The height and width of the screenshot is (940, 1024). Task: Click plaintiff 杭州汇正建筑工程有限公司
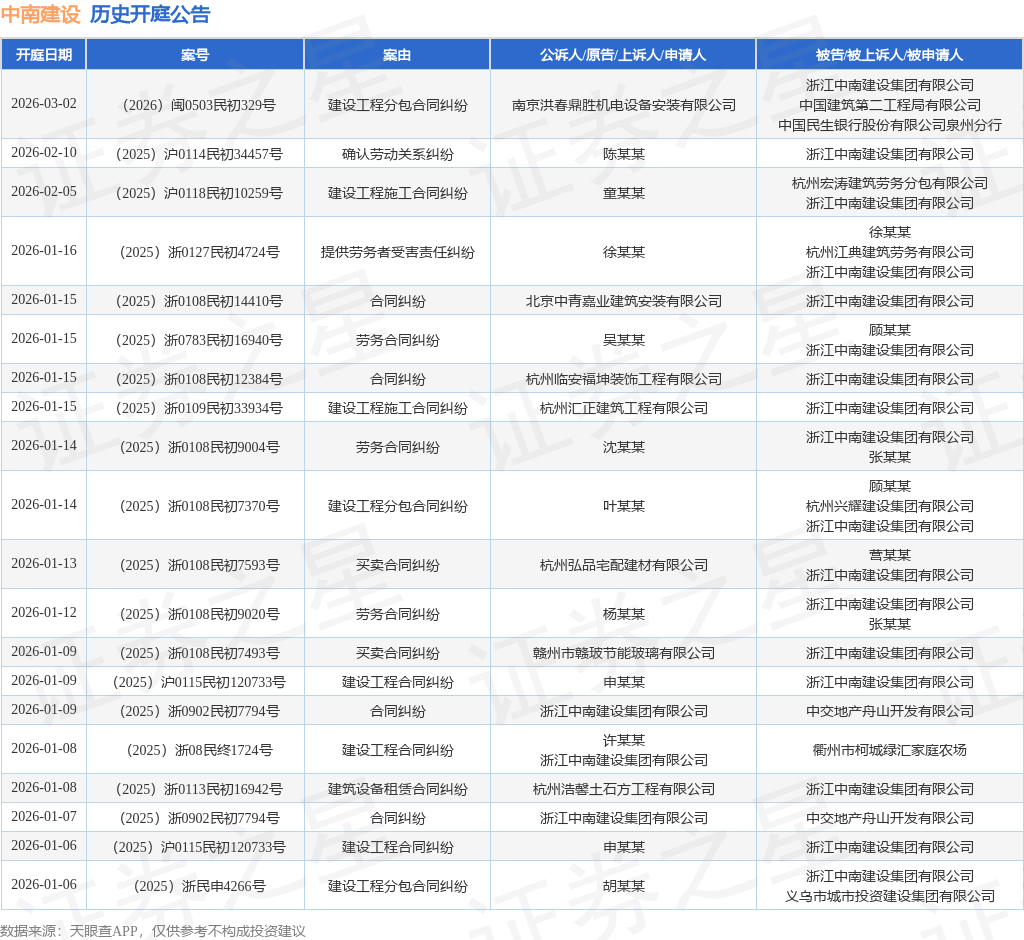624,408
